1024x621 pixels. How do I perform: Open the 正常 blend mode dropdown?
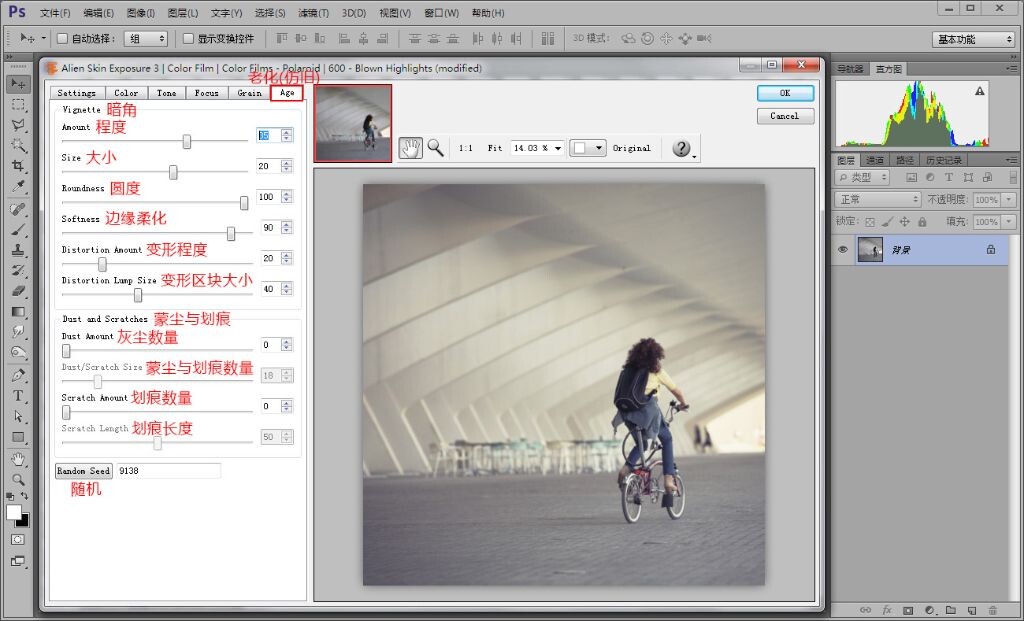click(878, 199)
